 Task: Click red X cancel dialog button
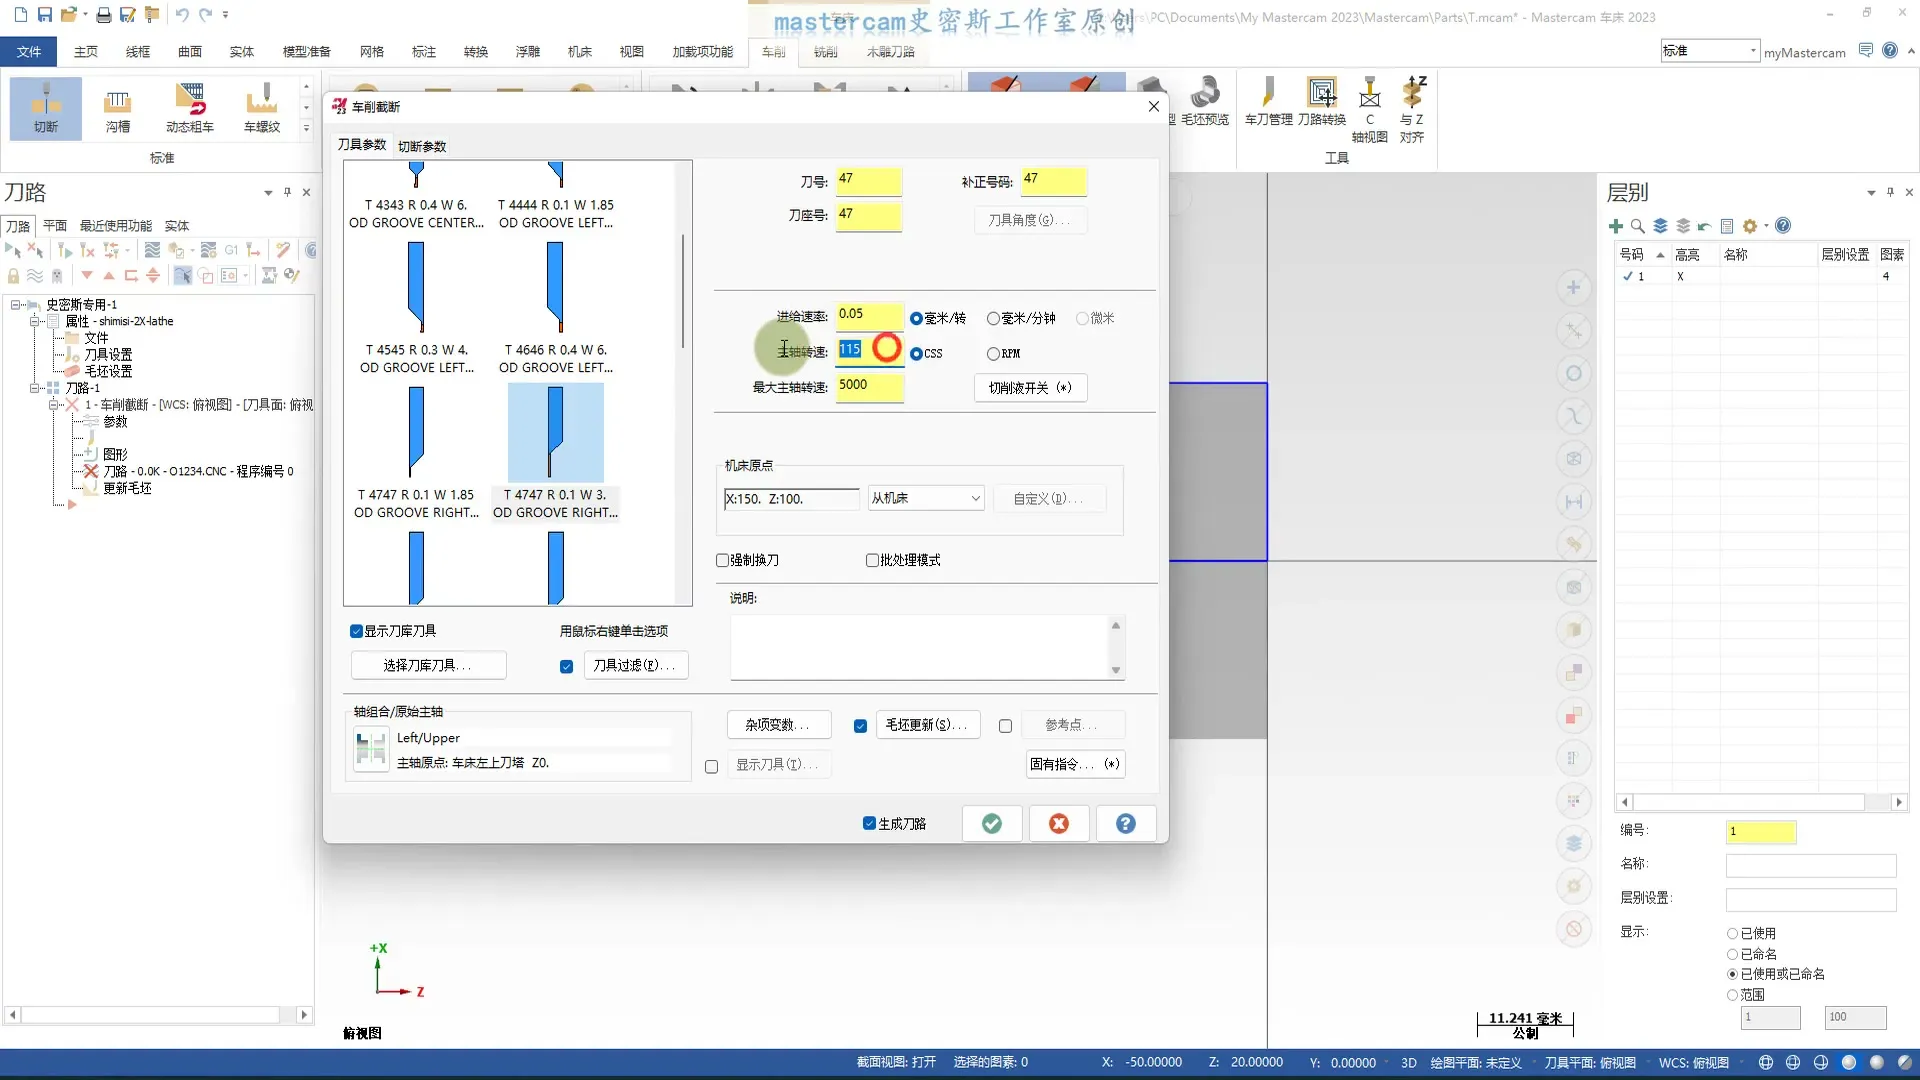point(1058,823)
